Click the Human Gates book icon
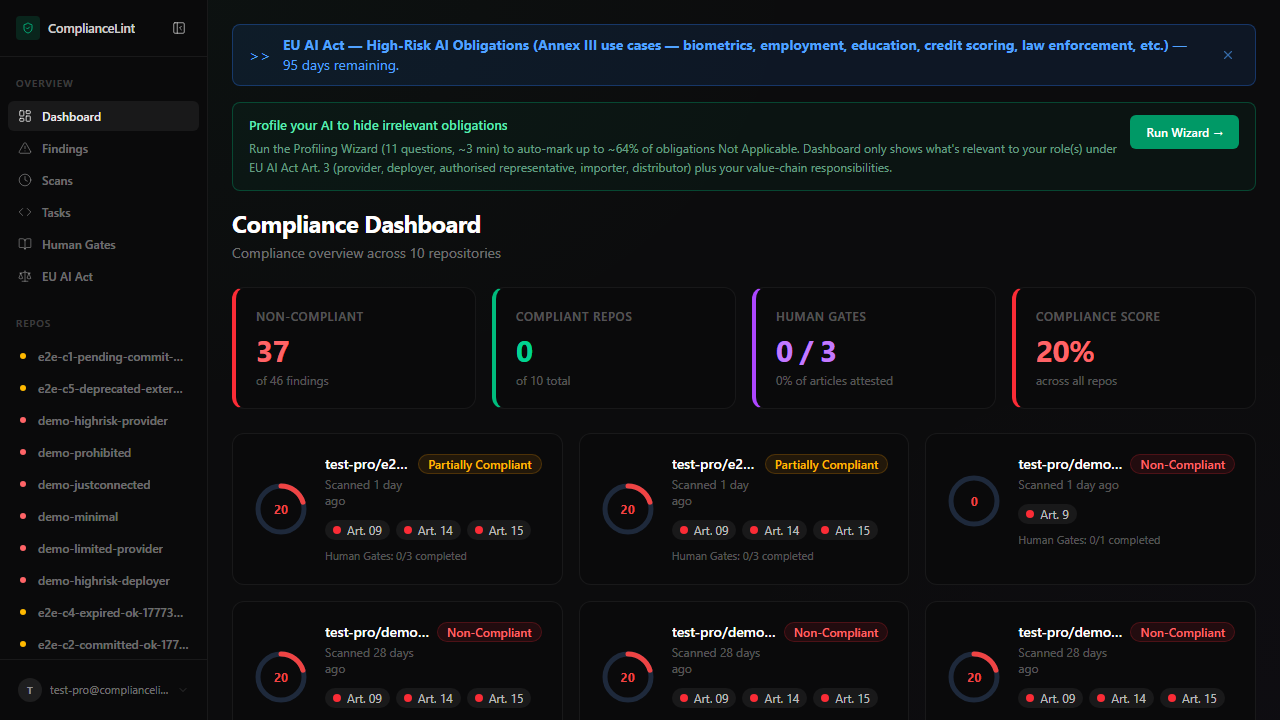The height and width of the screenshot is (720, 1280). pos(25,245)
